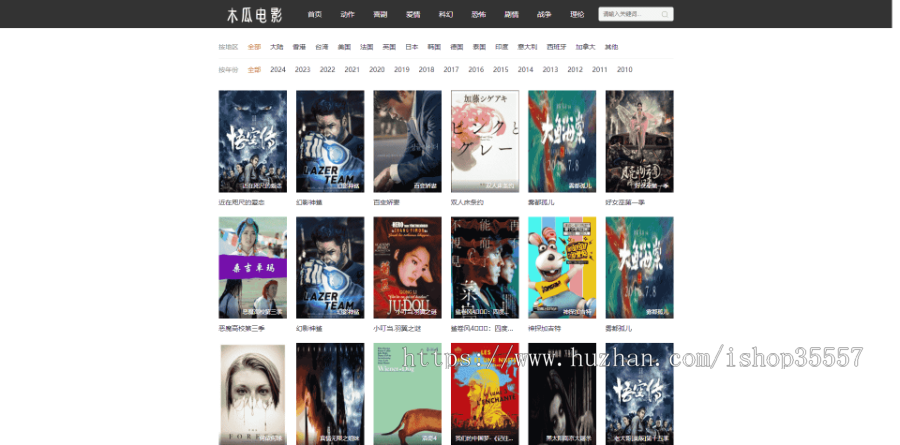The image size is (900, 445).
Task: Filter movies by region 意大利
Action: 527,47
